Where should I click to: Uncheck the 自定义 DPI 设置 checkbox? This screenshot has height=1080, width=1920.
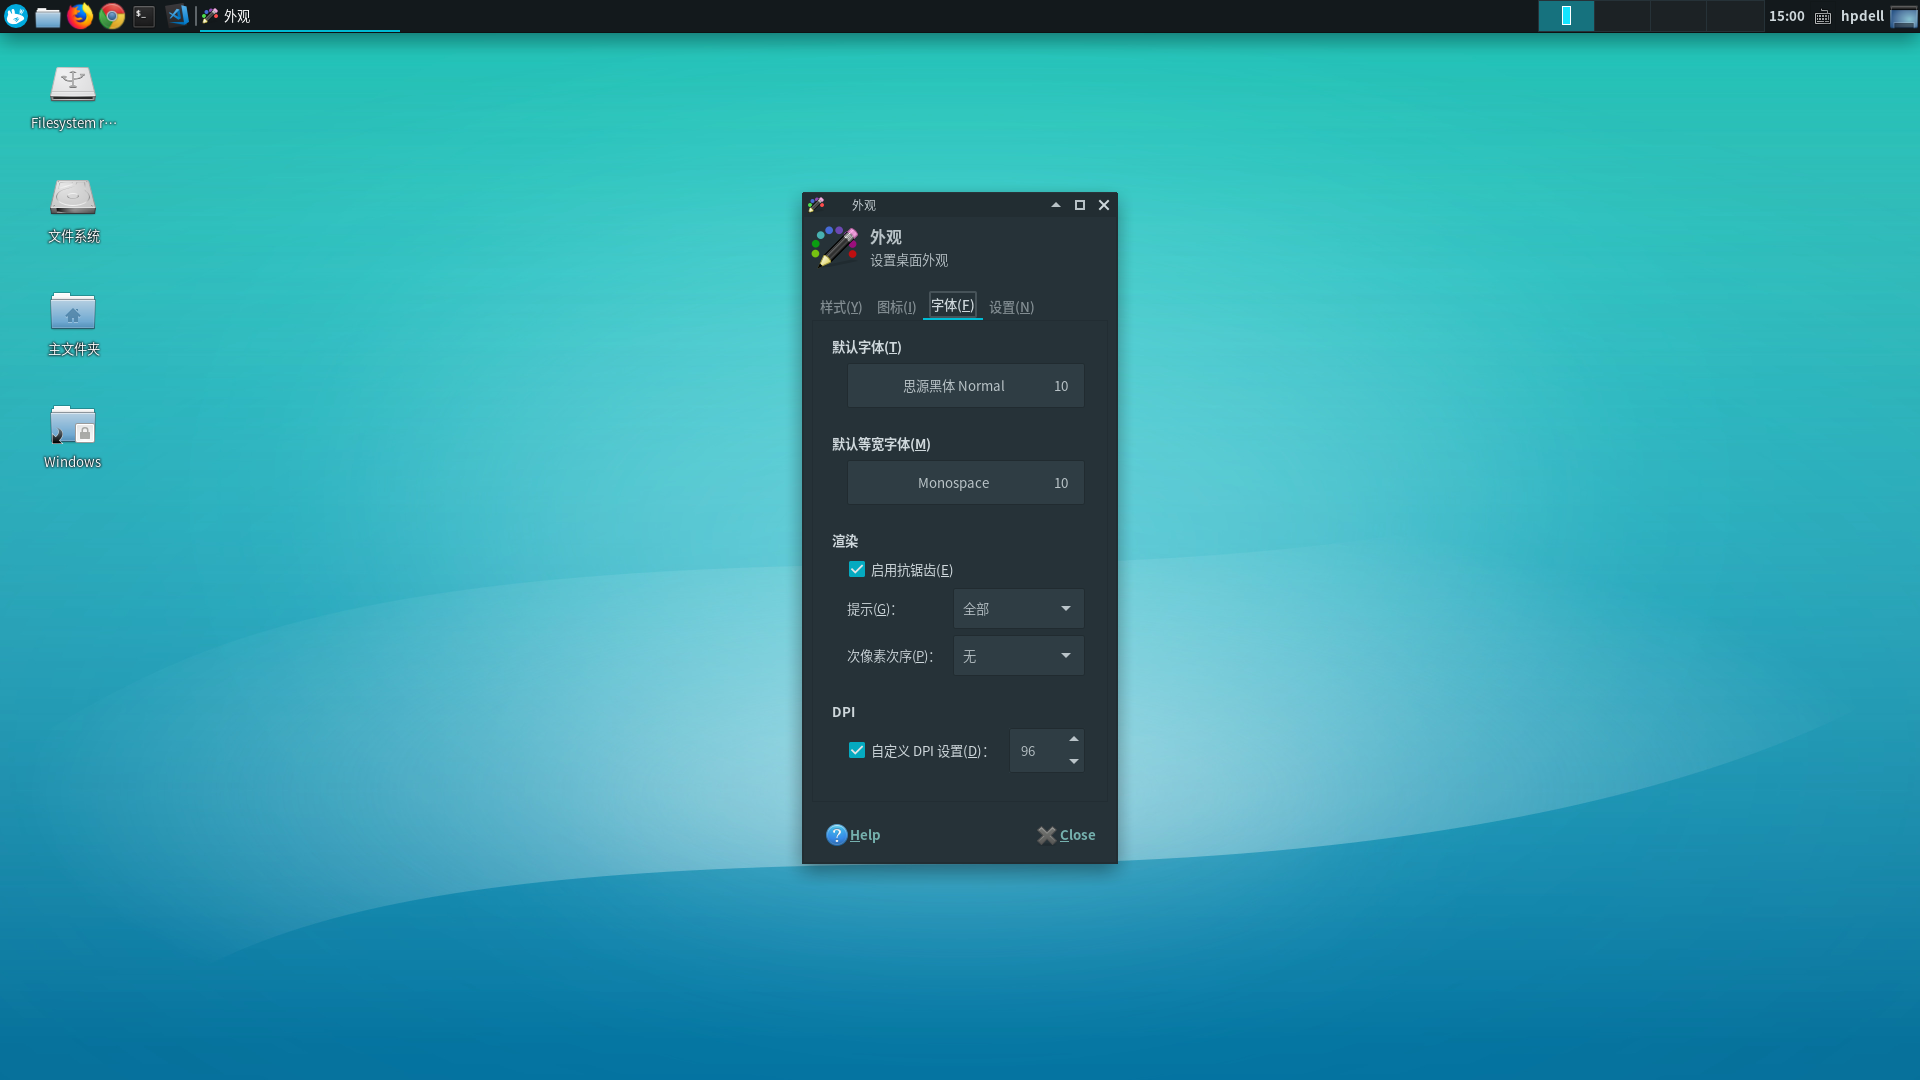tap(857, 750)
